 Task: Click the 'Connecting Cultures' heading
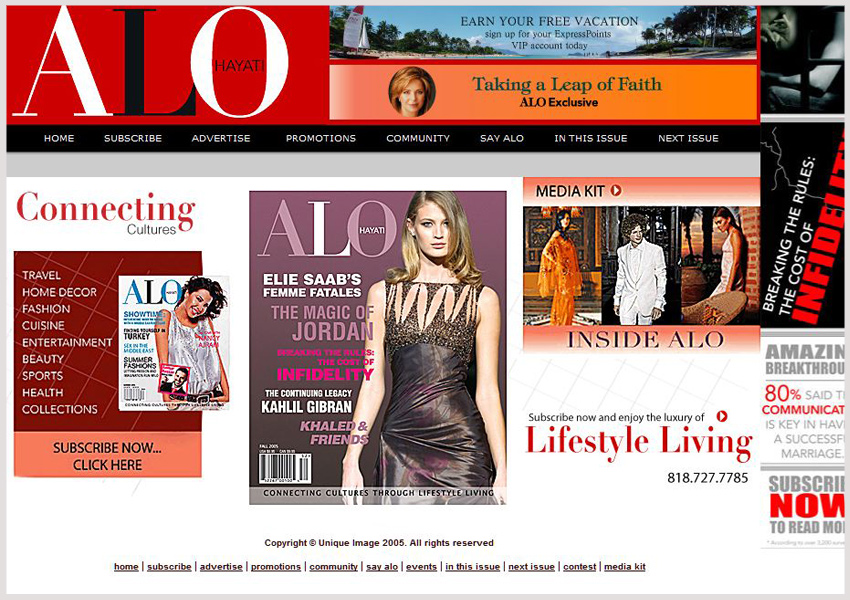click(x=106, y=213)
